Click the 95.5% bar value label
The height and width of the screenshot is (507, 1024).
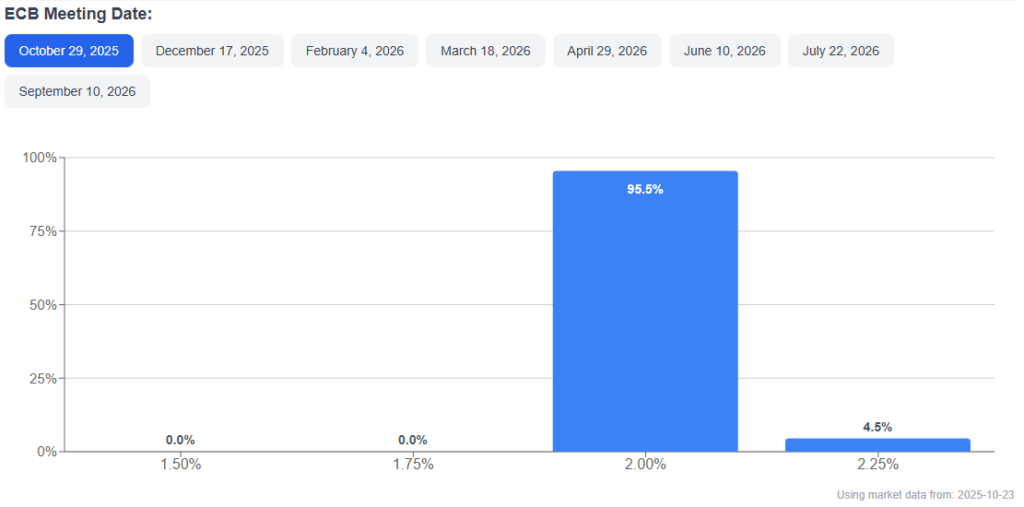click(x=645, y=189)
